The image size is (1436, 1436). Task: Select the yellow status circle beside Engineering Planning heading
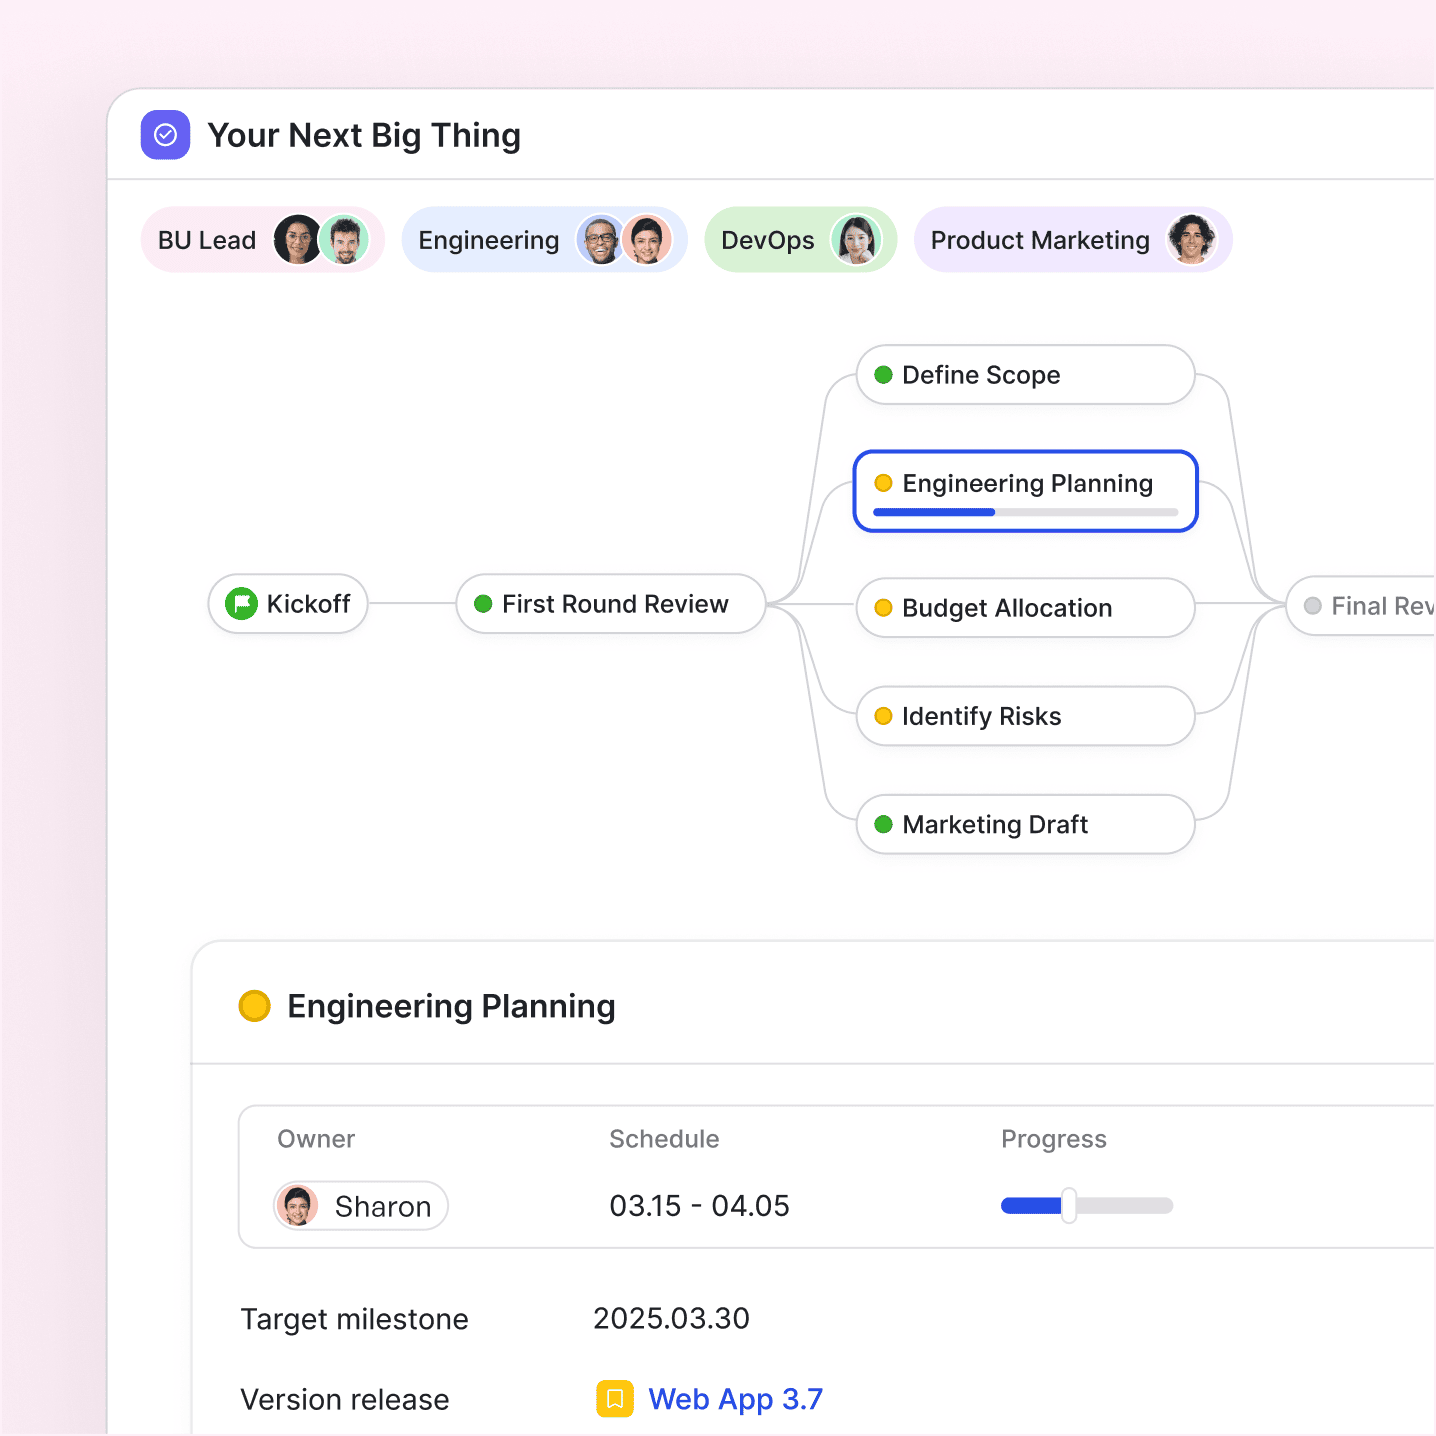click(x=254, y=1005)
